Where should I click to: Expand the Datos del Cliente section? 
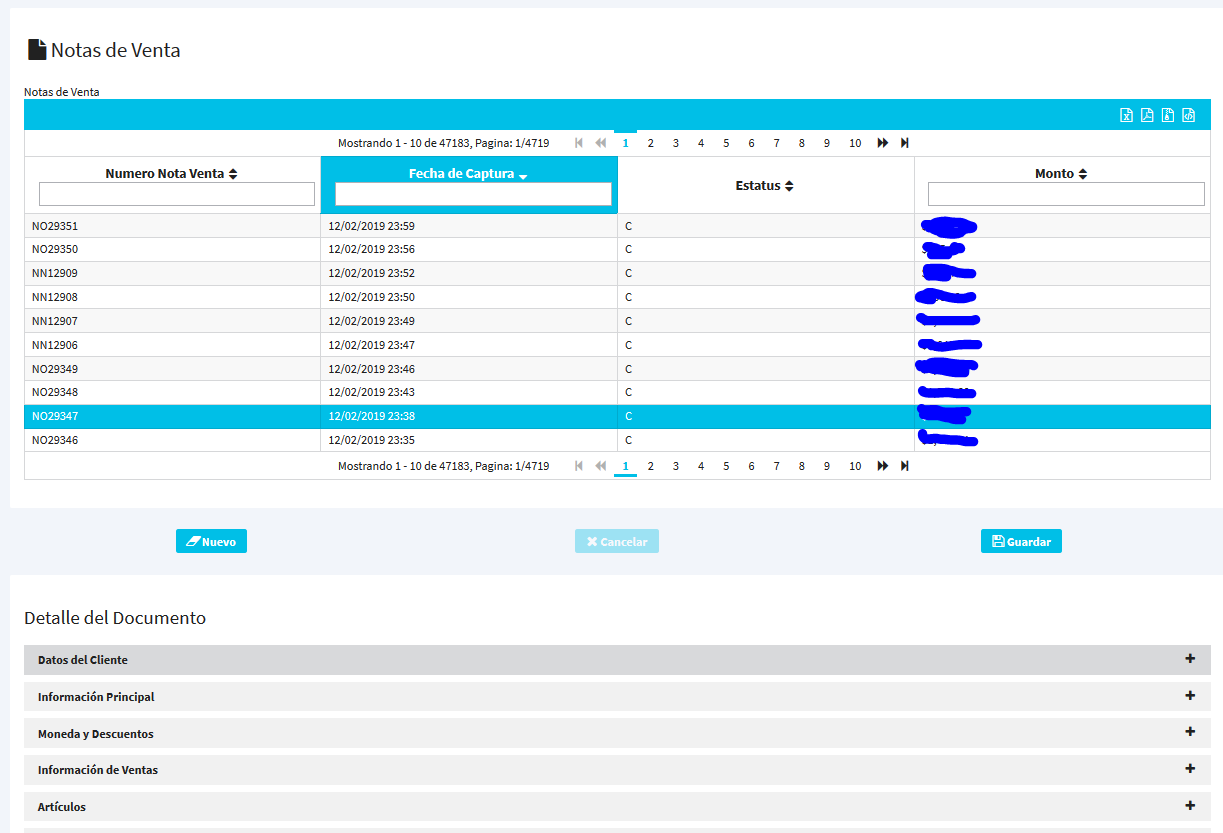pyautogui.click(x=1190, y=659)
